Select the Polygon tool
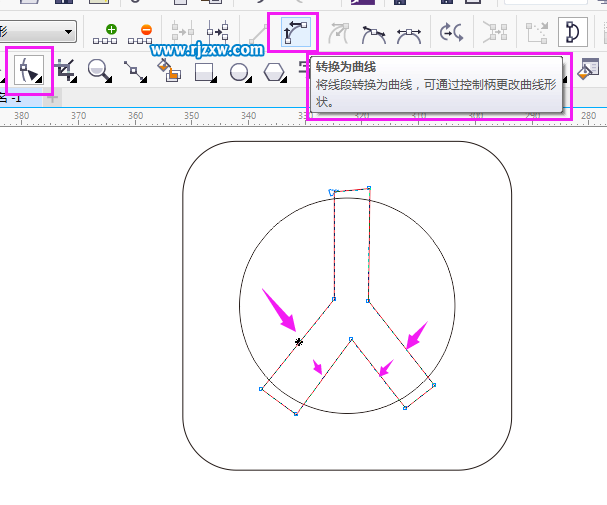607x505 pixels. click(275, 72)
